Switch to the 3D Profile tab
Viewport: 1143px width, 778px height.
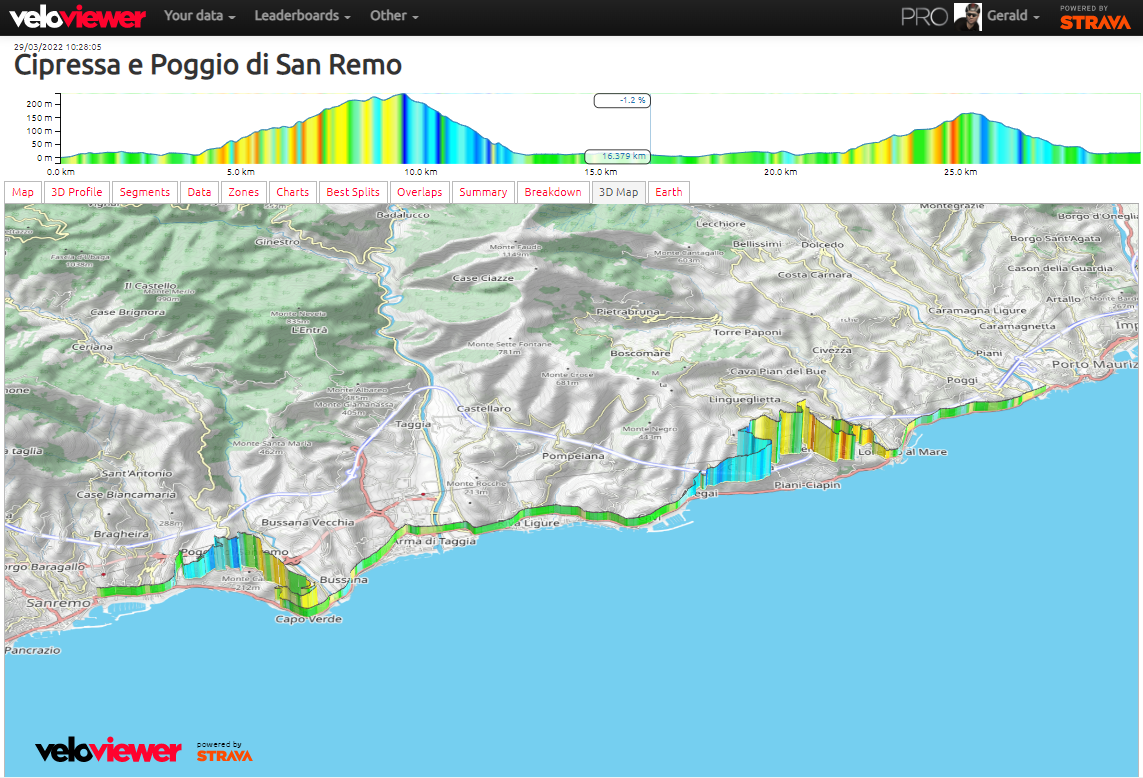pyautogui.click(x=77, y=192)
